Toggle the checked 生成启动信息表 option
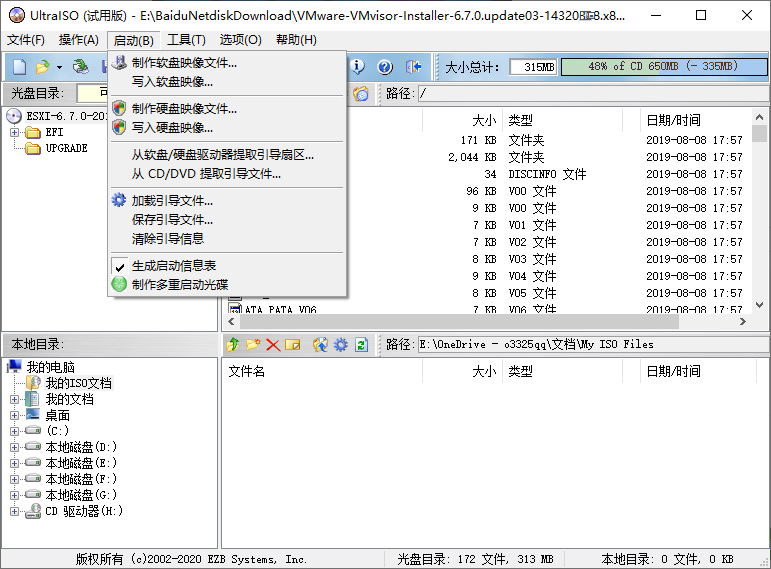The width and height of the screenshot is (771, 569). [x=227, y=266]
